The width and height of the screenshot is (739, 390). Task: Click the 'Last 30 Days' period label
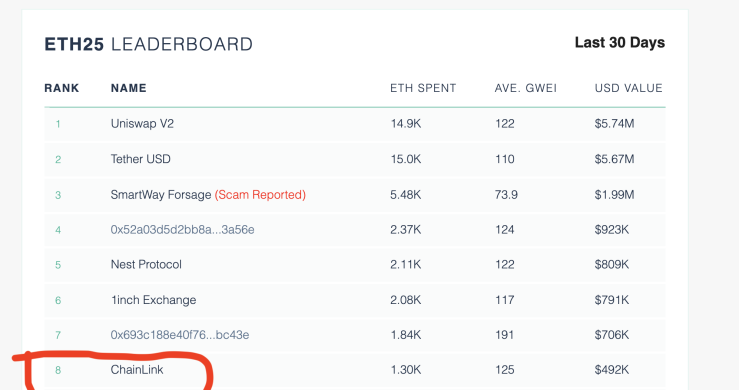(620, 42)
